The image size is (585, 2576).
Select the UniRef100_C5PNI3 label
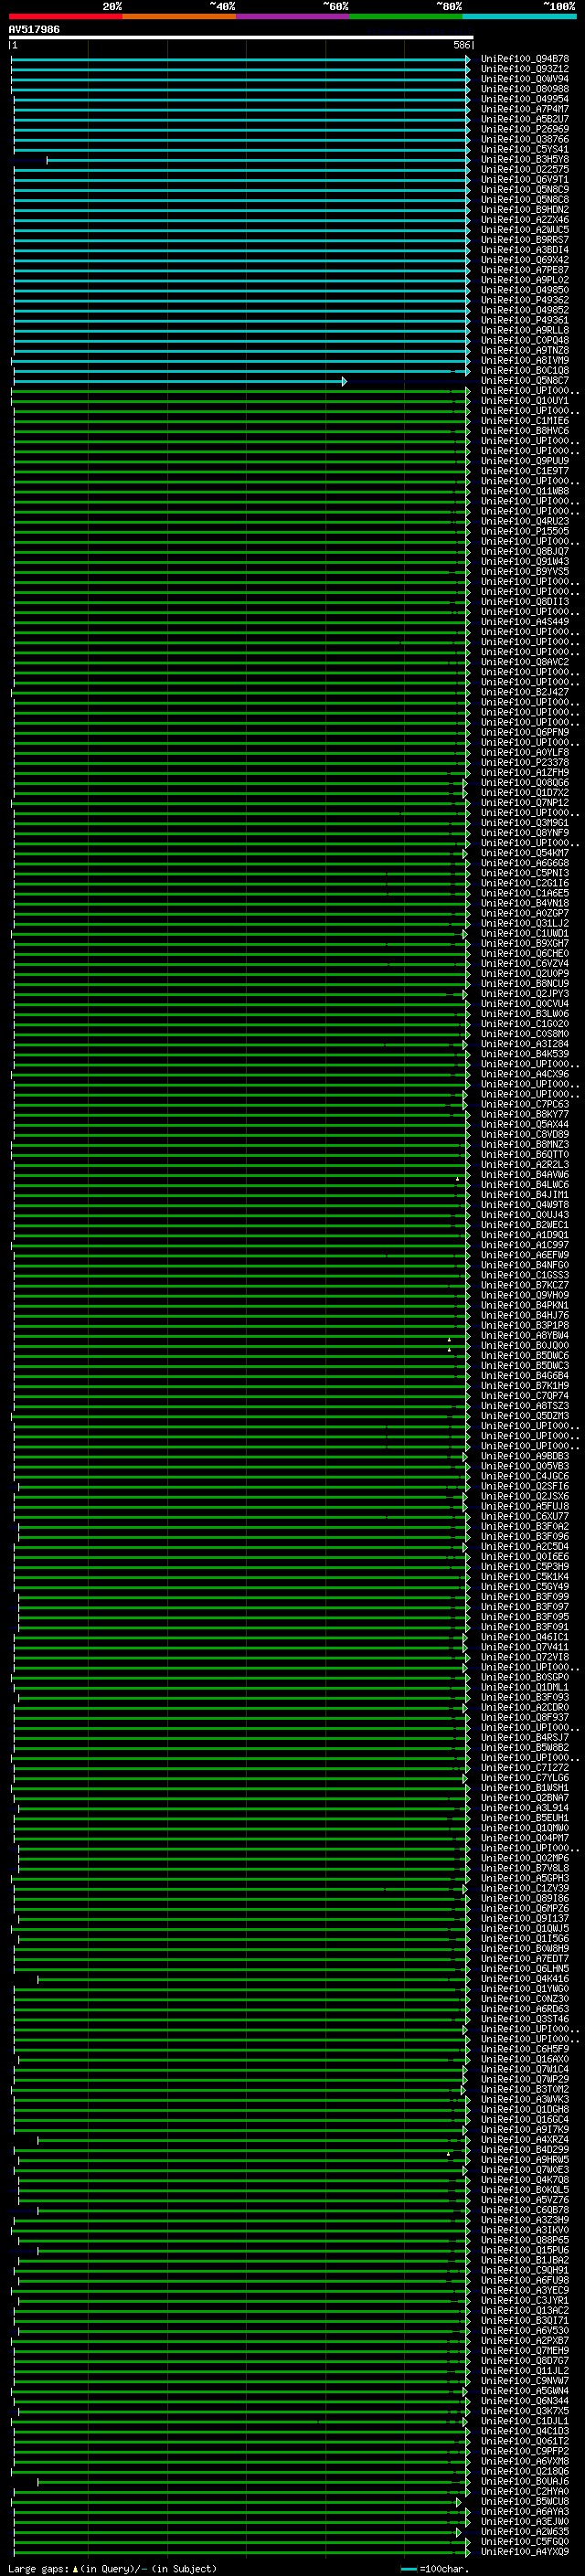coord(524,873)
